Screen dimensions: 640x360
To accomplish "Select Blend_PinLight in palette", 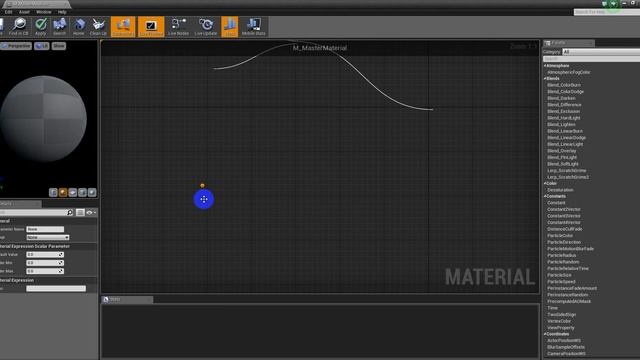I will coord(562,157).
